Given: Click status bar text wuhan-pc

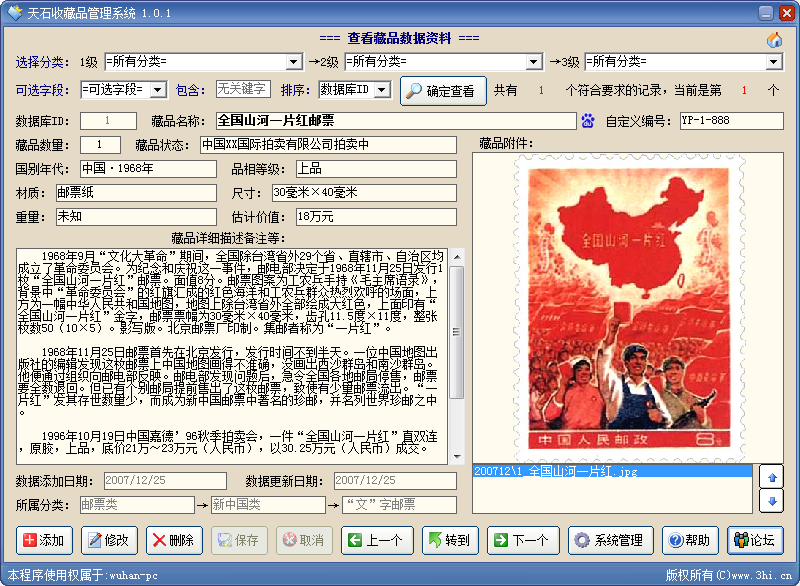Looking at the screenshot, I should click(134, 576).
